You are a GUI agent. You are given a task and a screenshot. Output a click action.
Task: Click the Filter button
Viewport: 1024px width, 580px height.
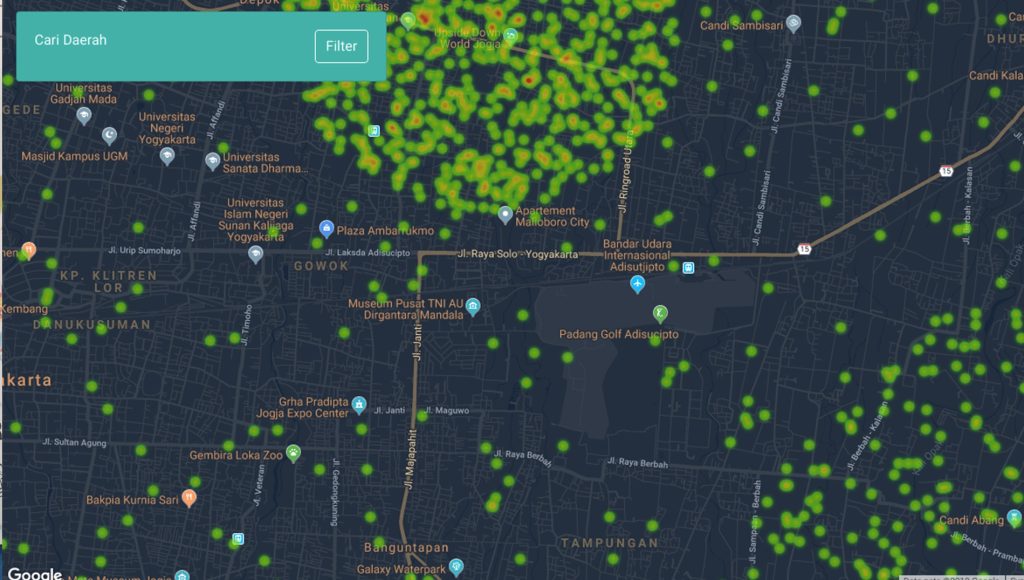tap(341, 46)
